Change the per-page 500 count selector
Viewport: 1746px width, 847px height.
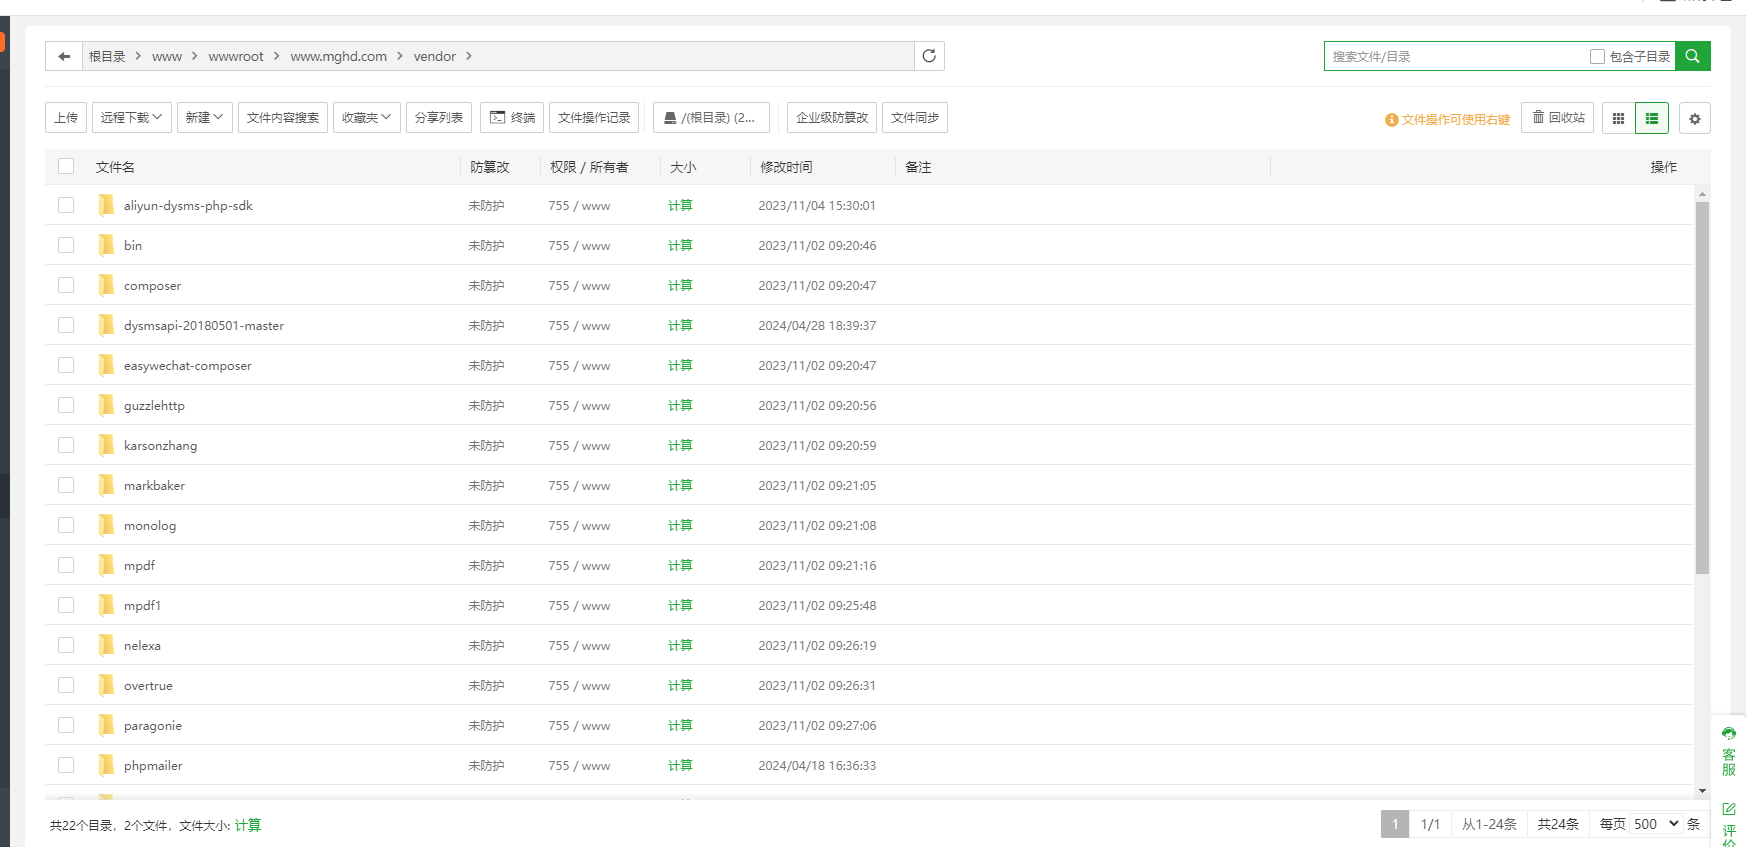coord(1656,824)
